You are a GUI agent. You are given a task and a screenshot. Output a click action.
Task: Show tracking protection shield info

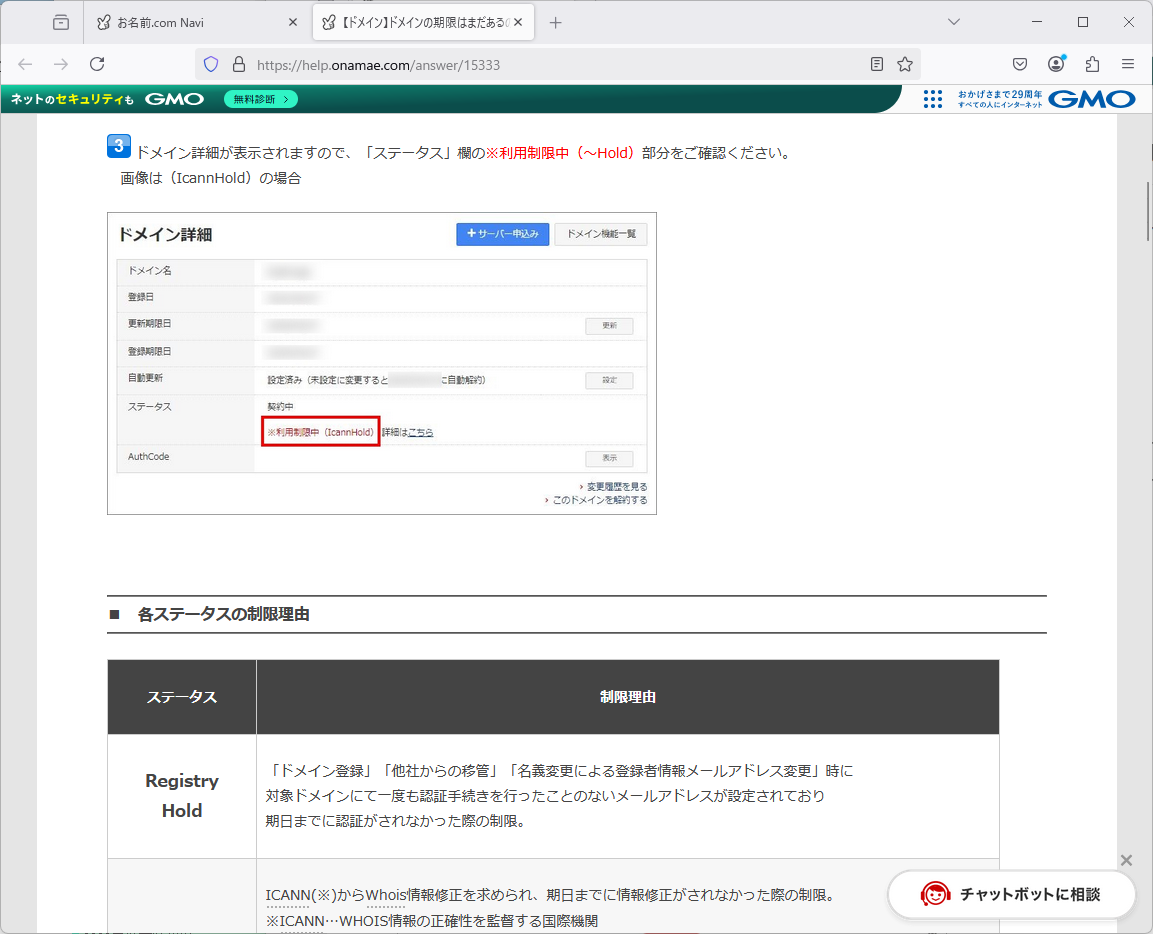211,64
